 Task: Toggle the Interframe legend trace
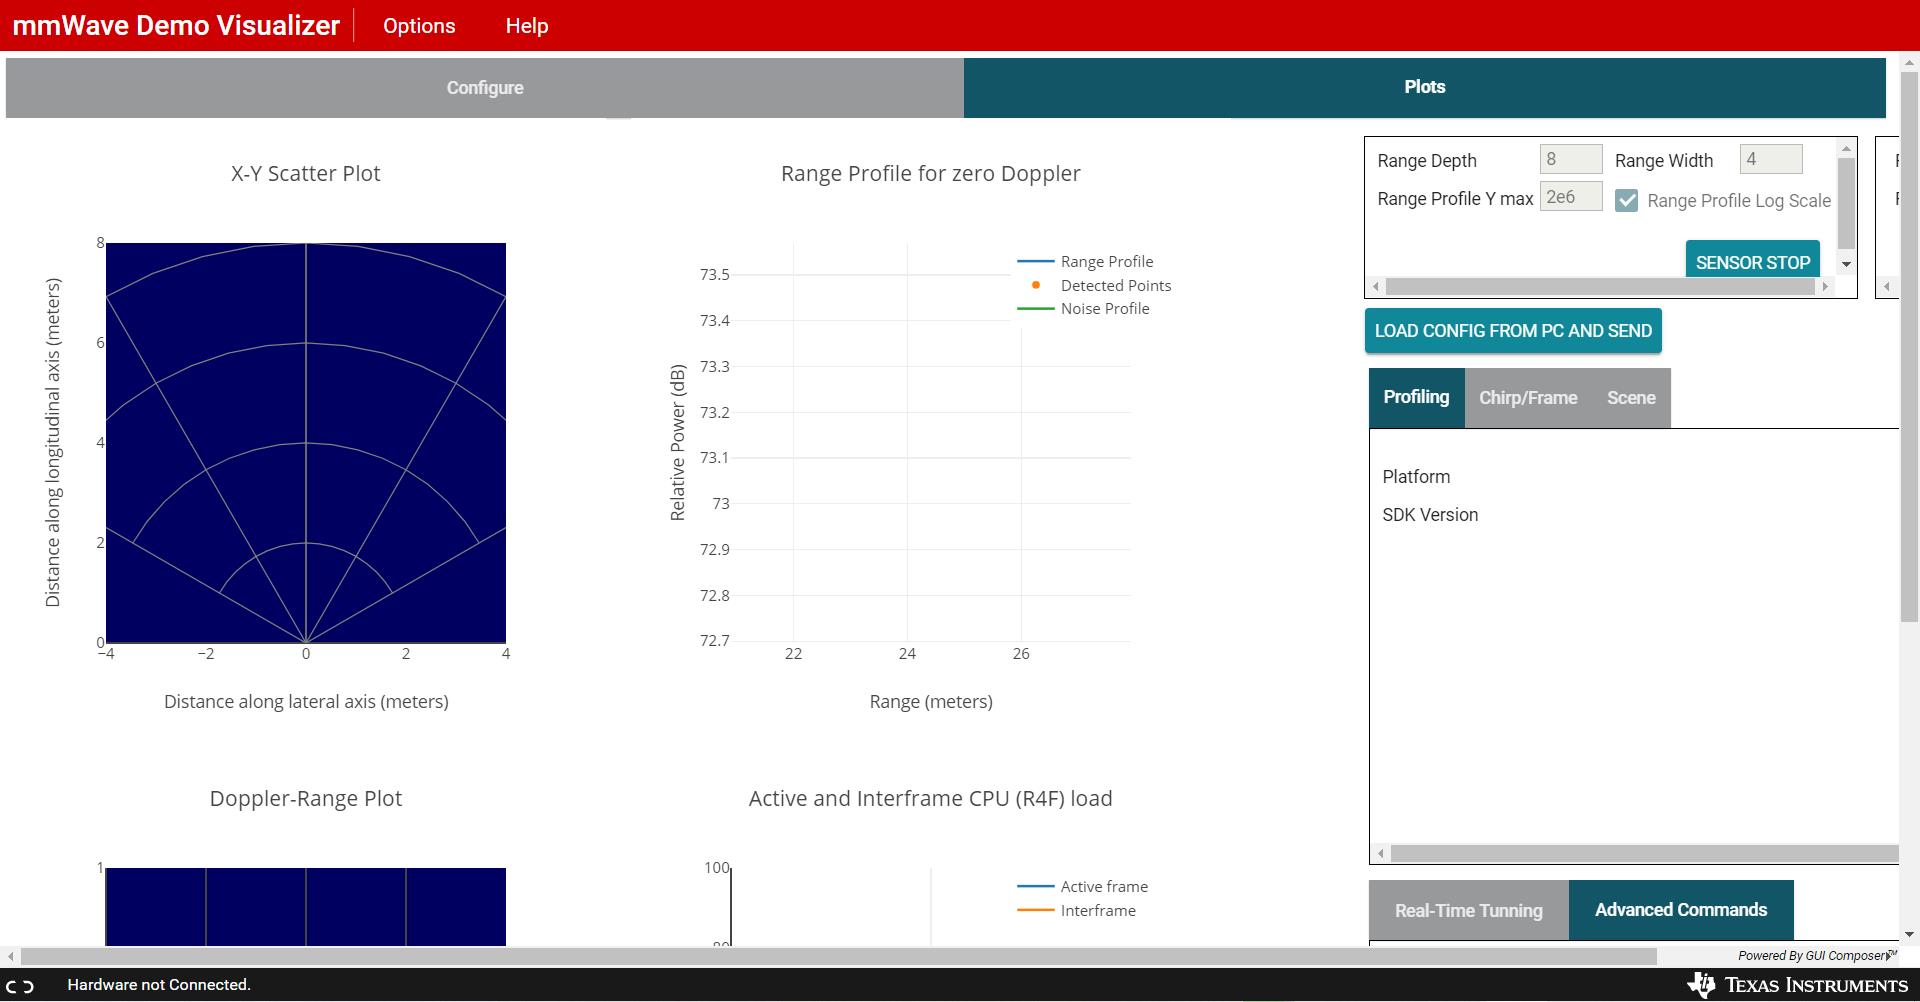coord(1076,911)
